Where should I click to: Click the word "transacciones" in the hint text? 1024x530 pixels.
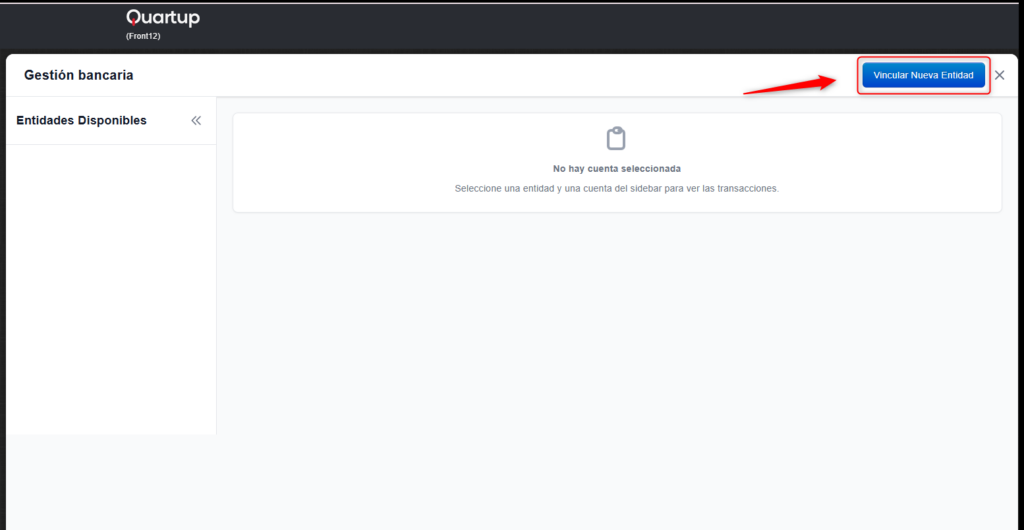[x=746, y=188]
